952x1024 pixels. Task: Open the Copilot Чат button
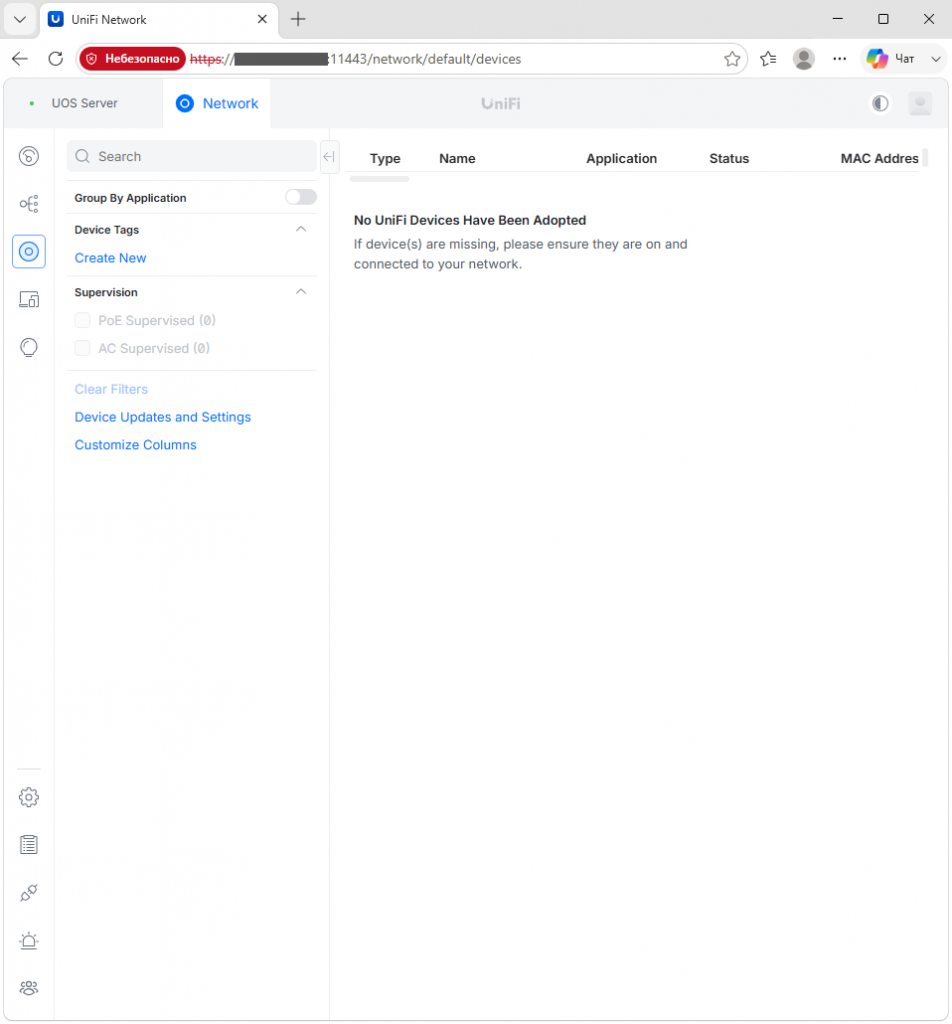[x=891, y=59]
